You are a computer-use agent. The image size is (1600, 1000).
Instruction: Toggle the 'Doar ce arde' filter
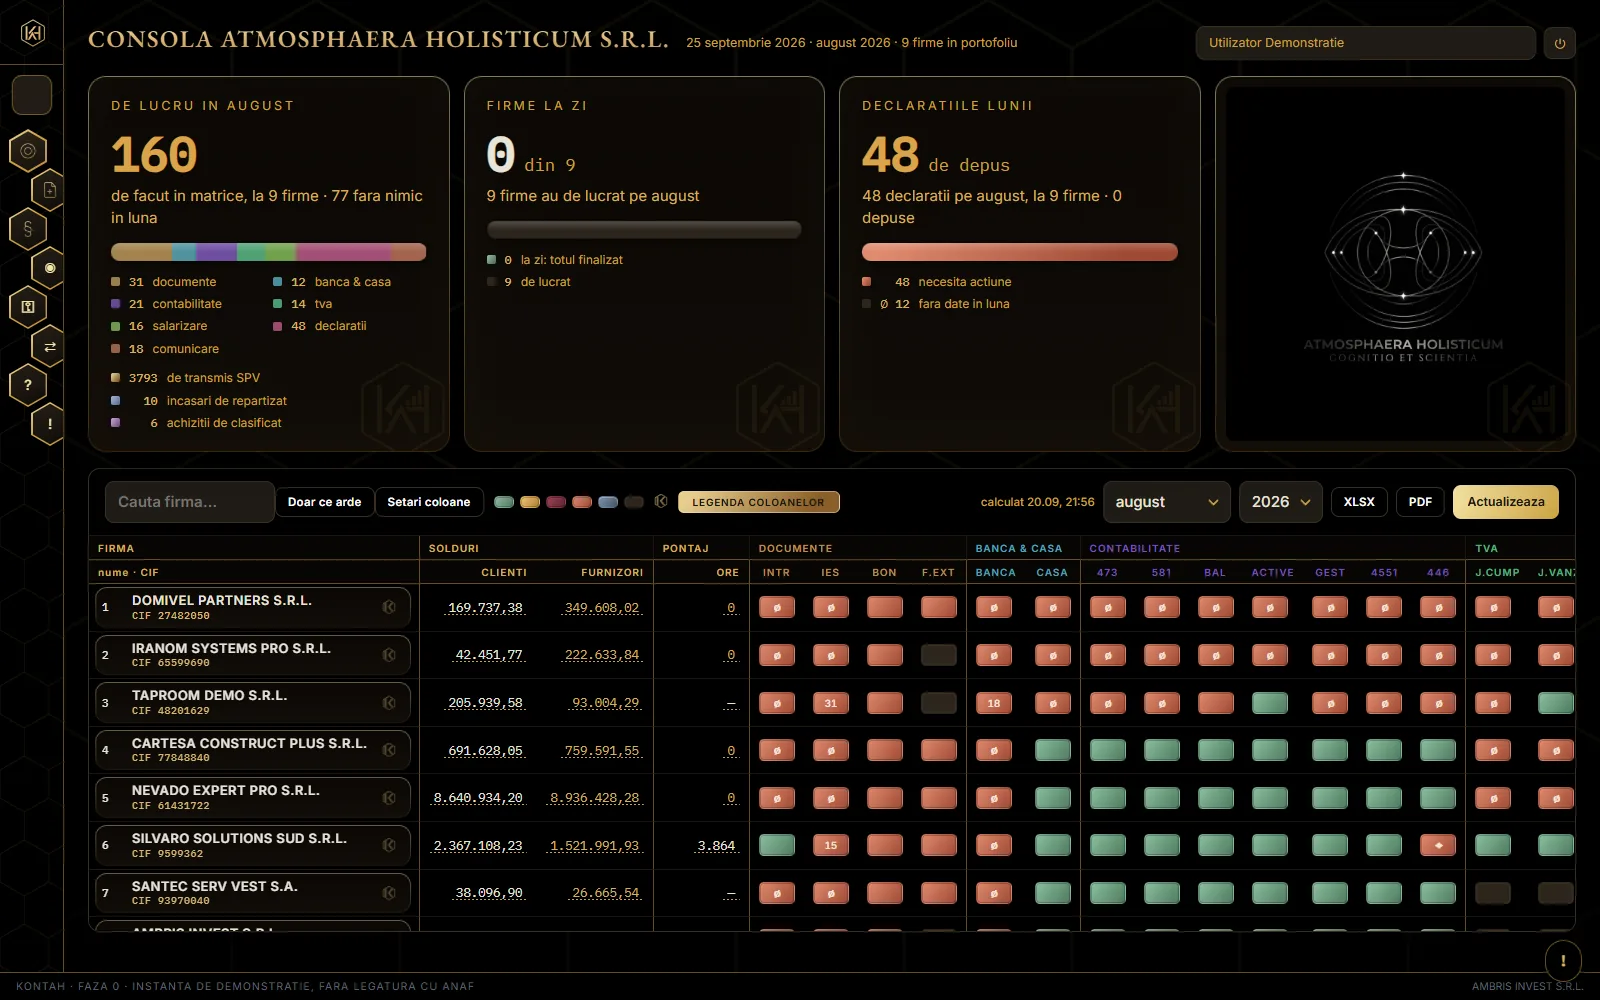[x=324, y=502]
